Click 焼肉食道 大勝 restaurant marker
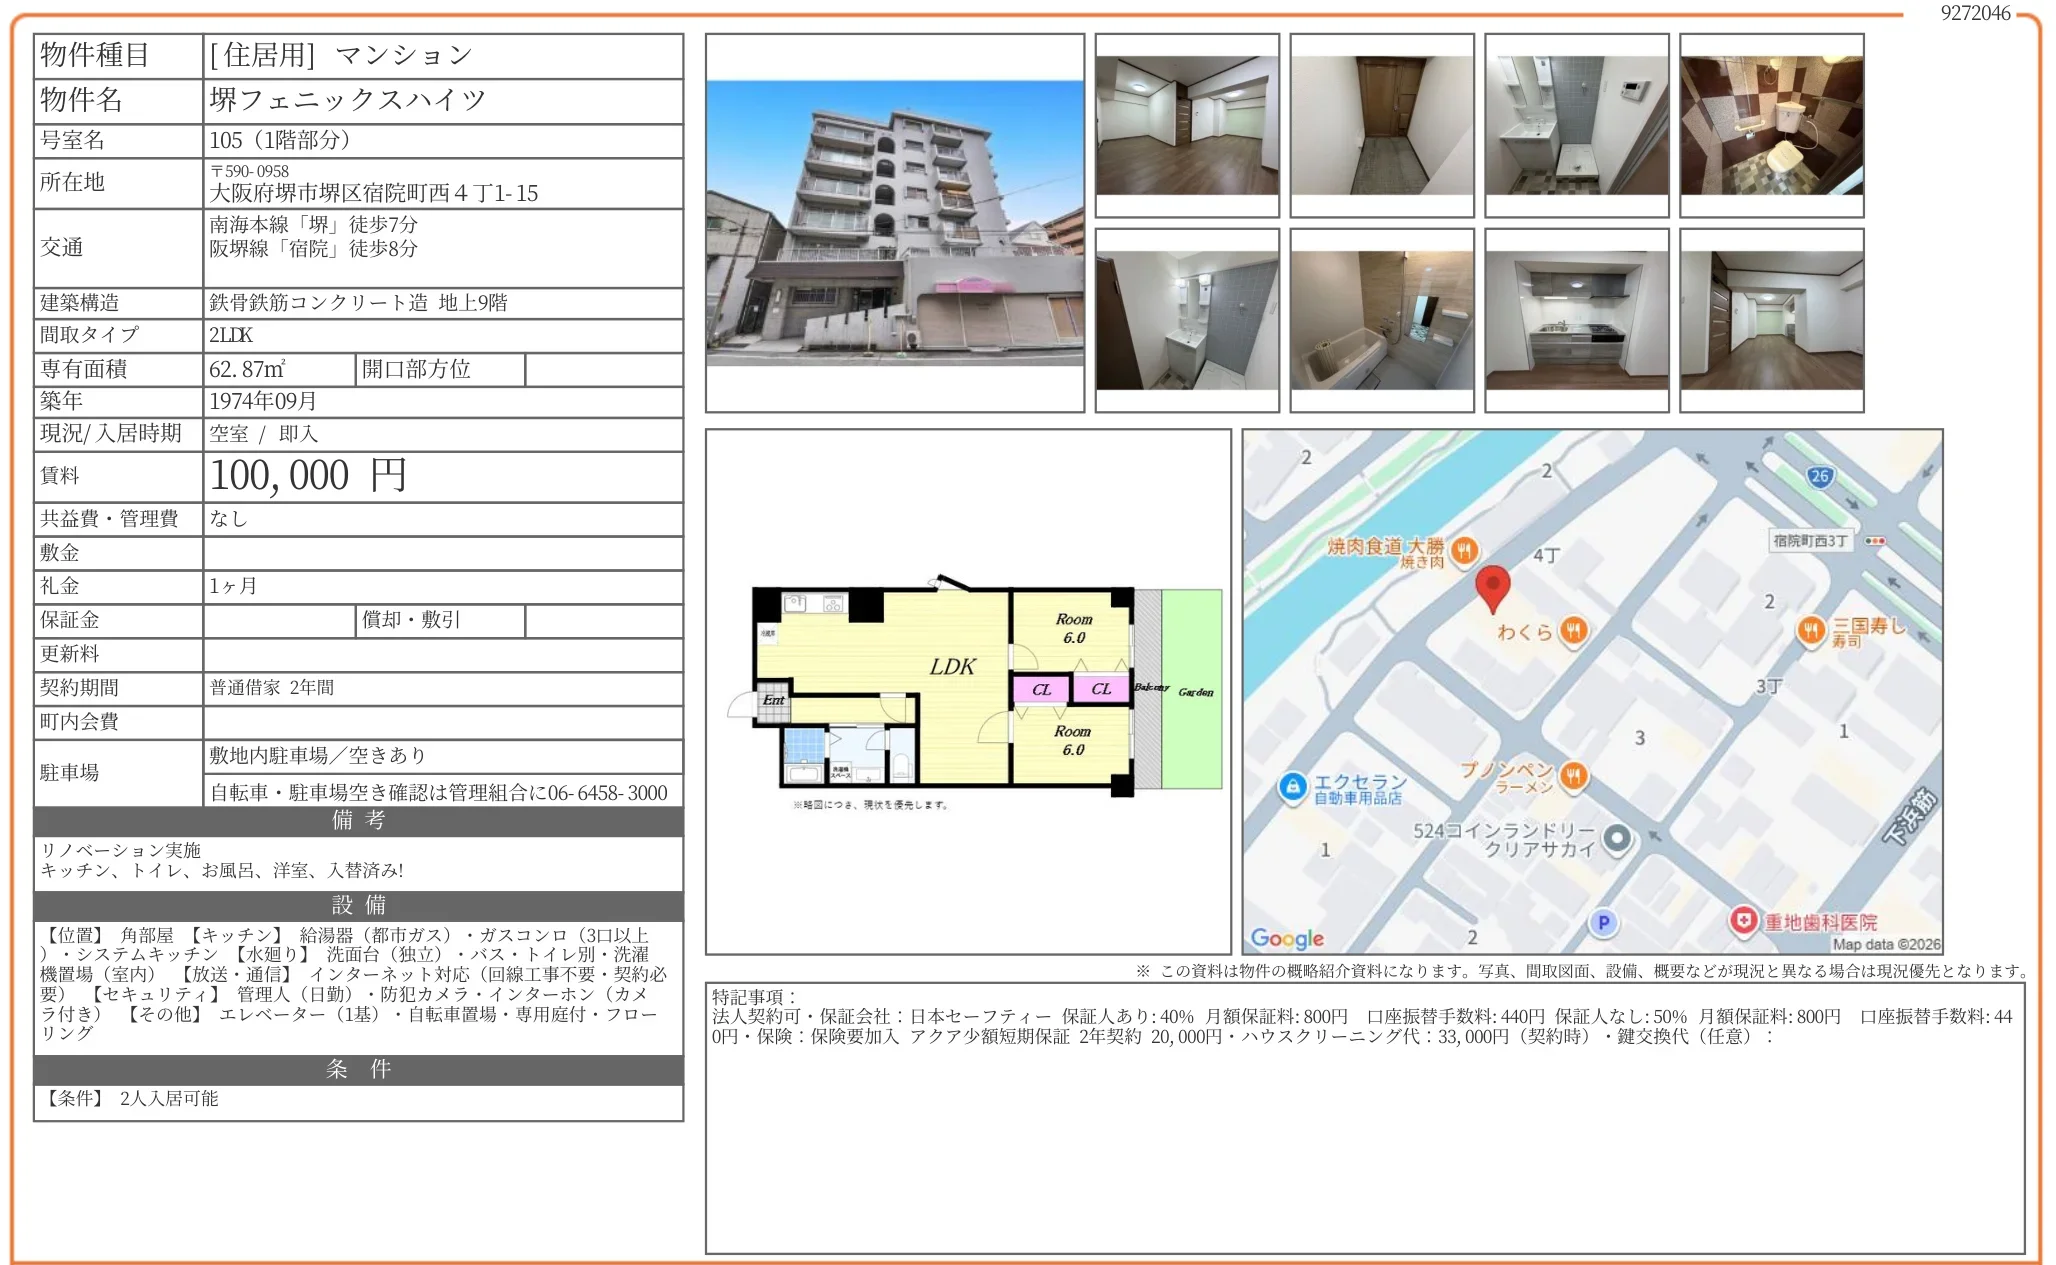 1464,549
